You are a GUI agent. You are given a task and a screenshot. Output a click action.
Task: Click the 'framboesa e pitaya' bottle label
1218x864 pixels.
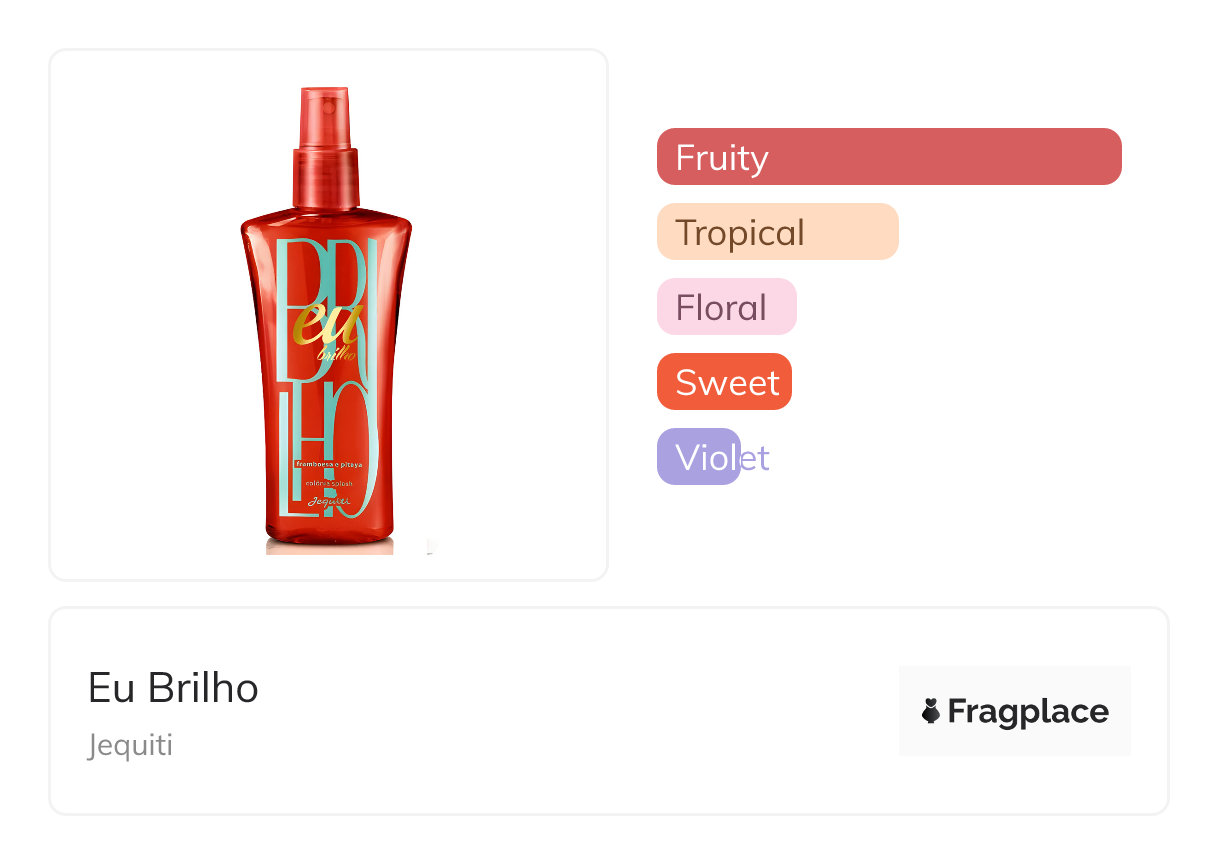pos(327,464)
